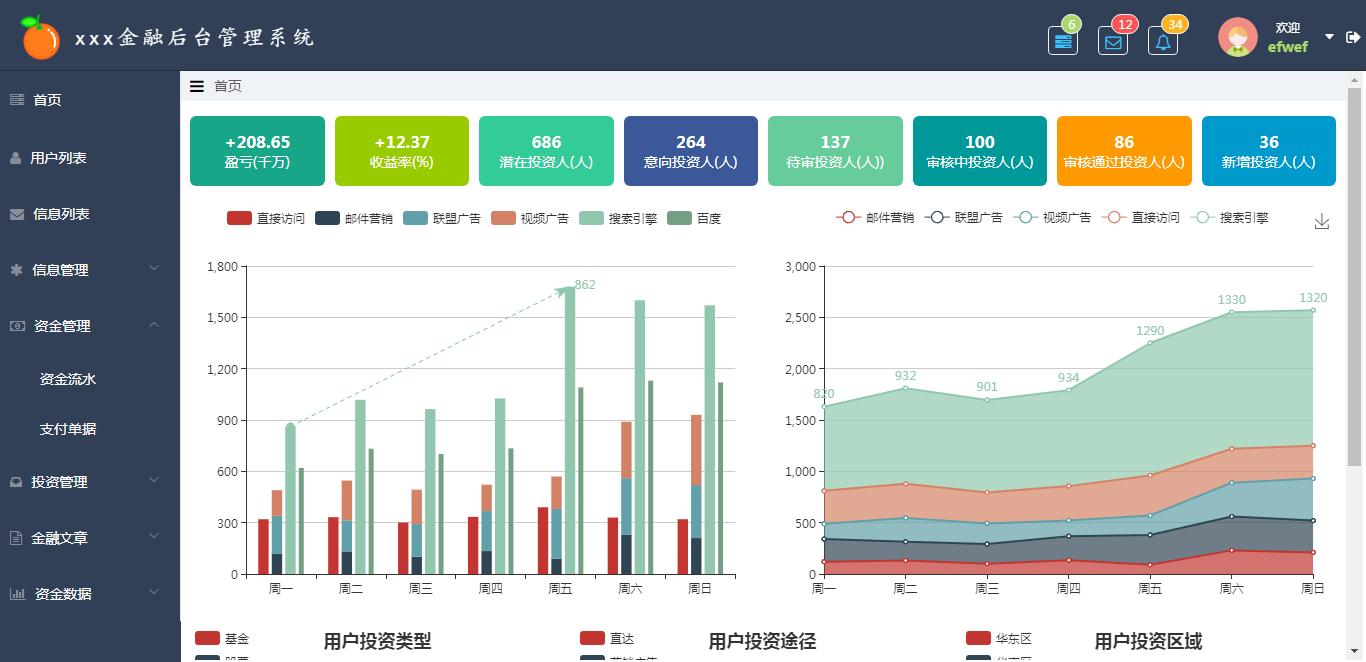The image size is (1366, 662).
Task: Select 支付单据 submenu item
Action: (x=68, y=429)
